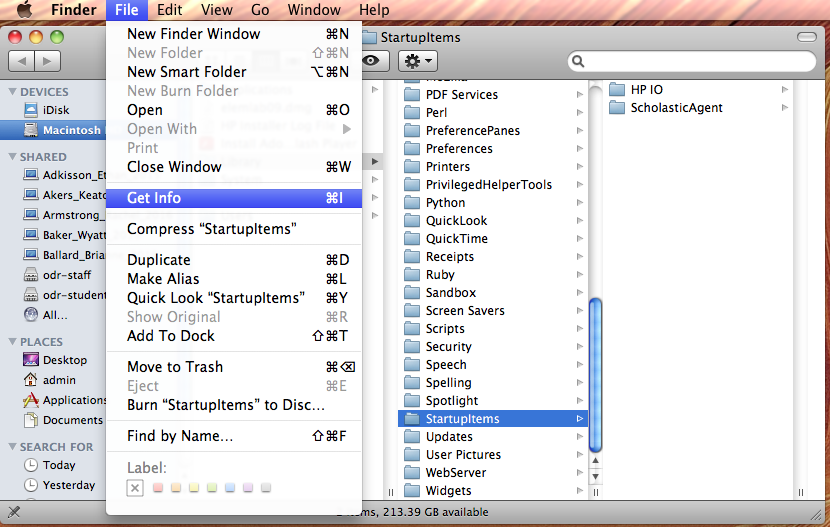Open the Go menu
The height and width of the screenshot is (527, 830).
tap(260, 10)
